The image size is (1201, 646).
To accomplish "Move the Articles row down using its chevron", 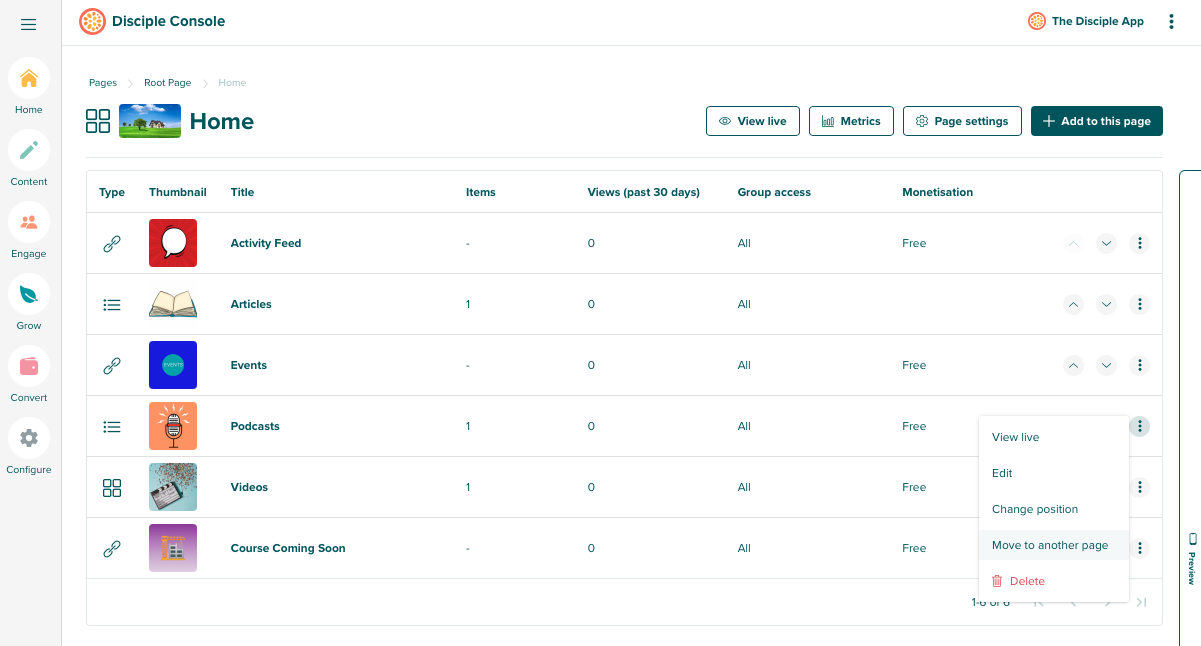I will [x=1106, y=304].
